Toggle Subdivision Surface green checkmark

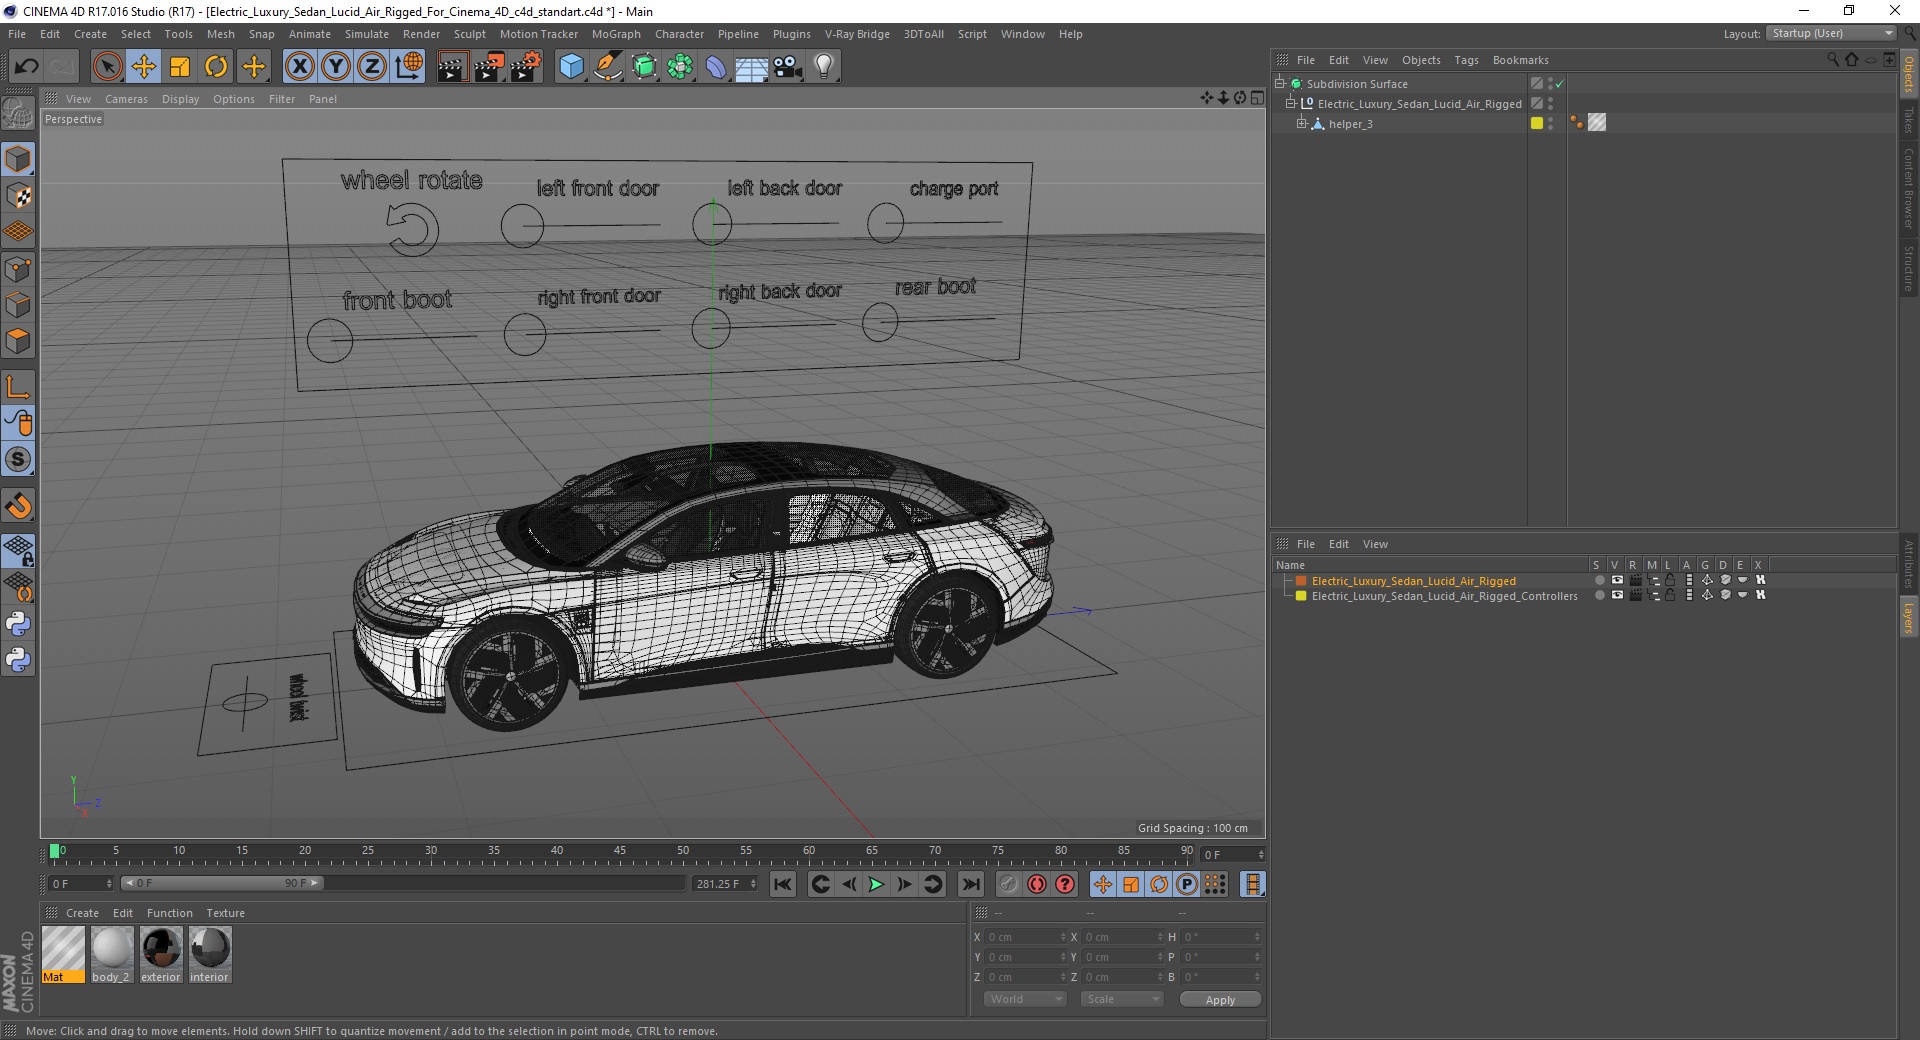[1559, 84]
